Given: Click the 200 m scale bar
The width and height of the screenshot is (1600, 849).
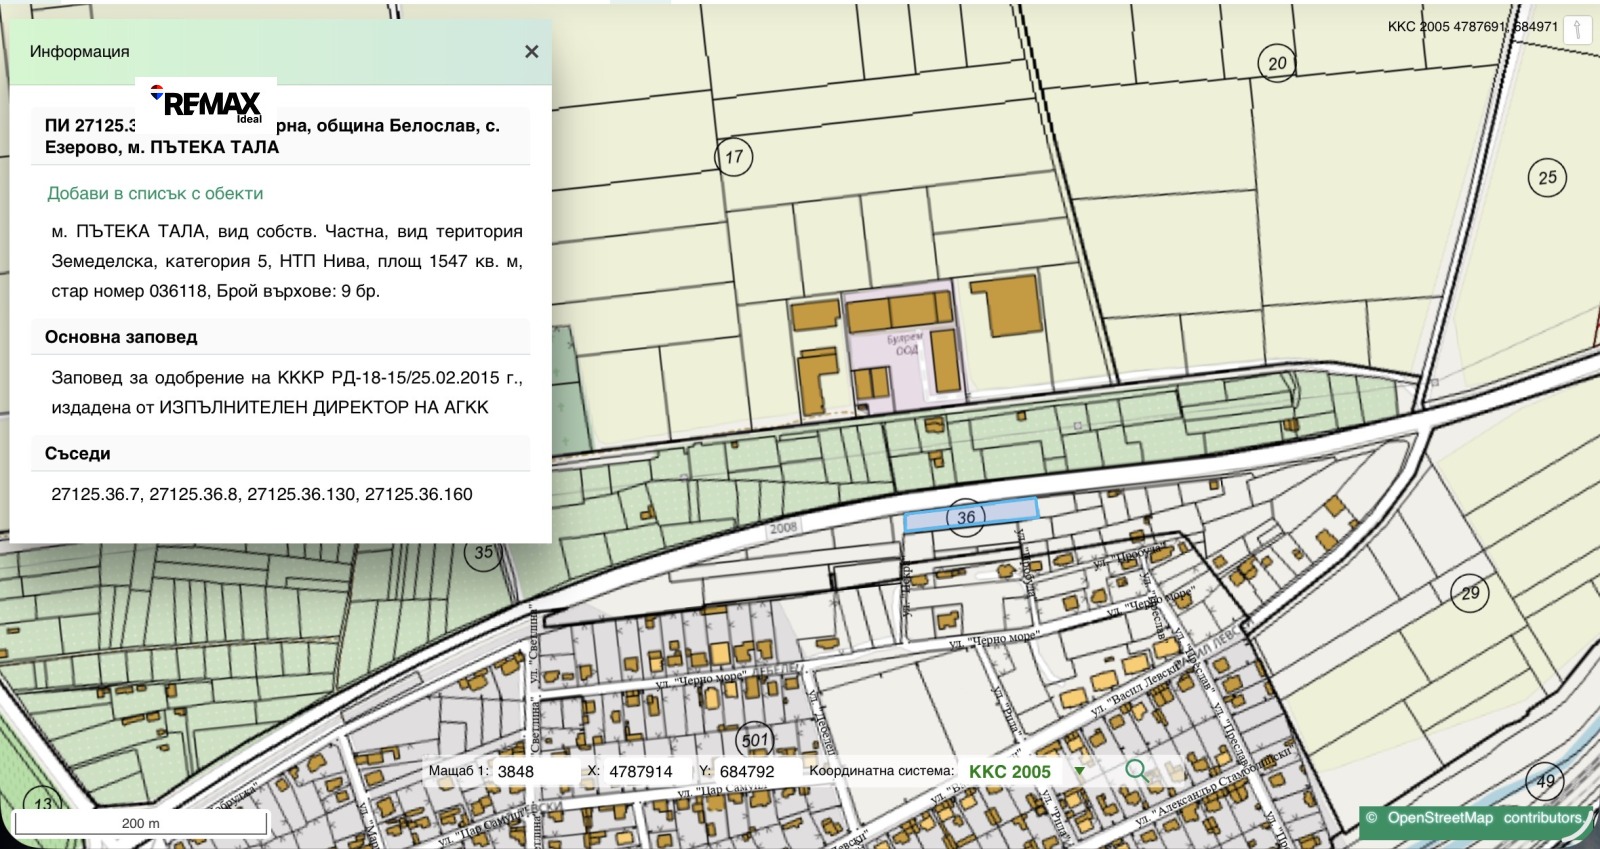Looking at the screenshot, I should (x=140, y=823).
